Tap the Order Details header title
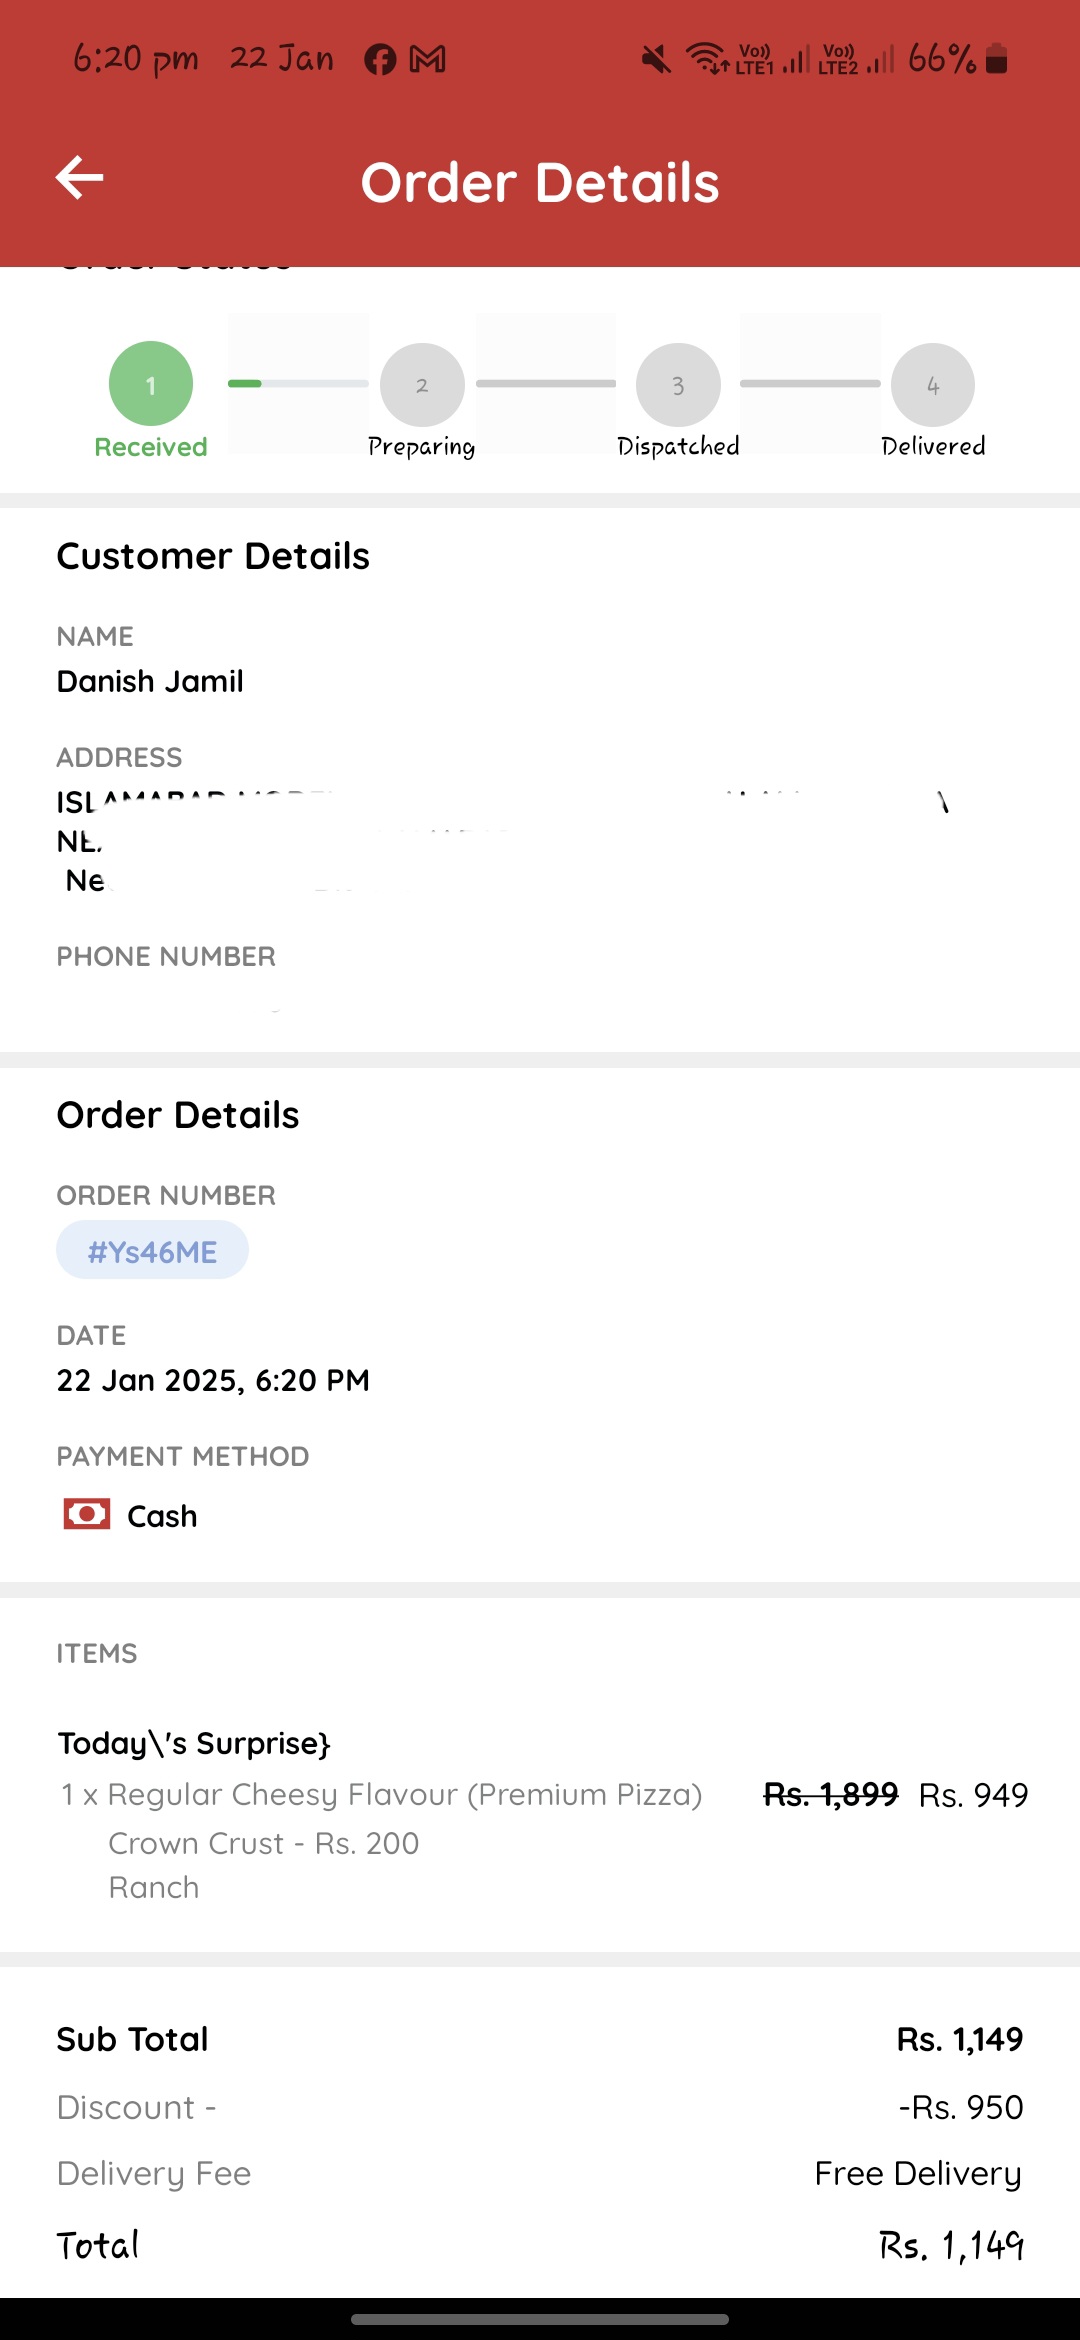 [x=540, y=183]
